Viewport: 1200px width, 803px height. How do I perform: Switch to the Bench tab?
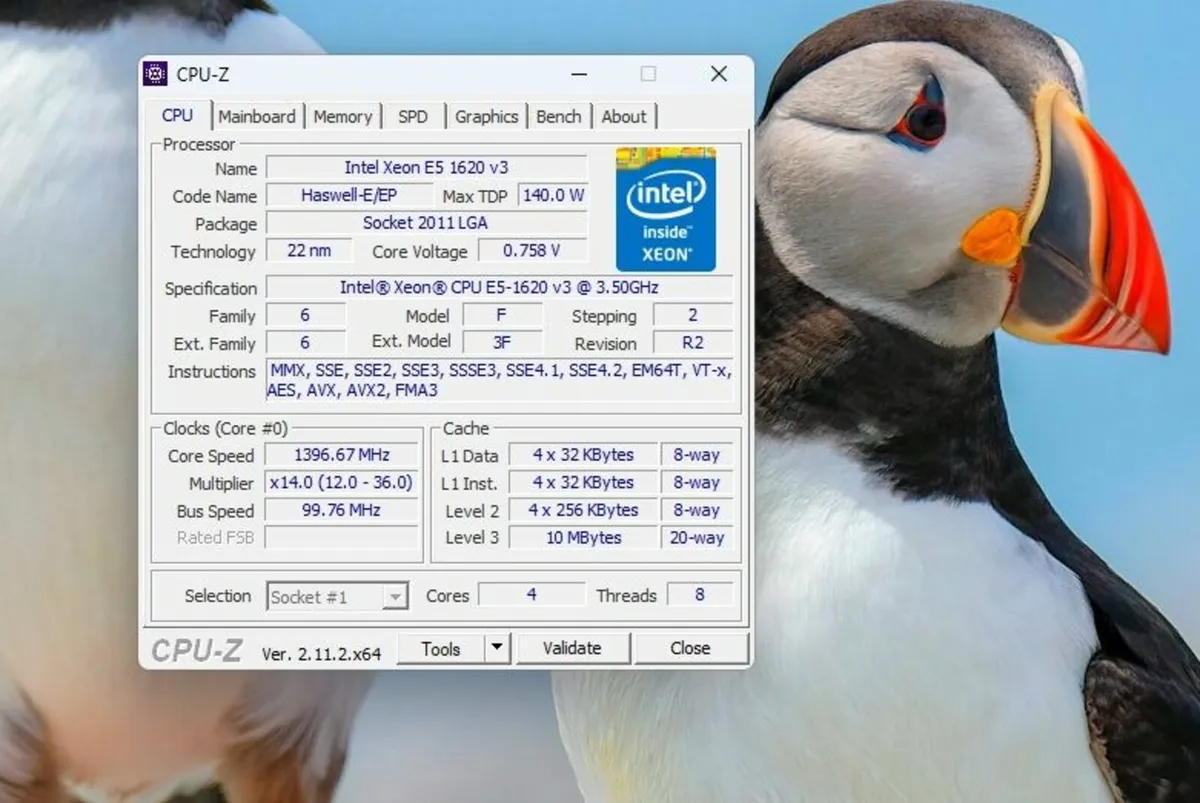coord(558,116)
